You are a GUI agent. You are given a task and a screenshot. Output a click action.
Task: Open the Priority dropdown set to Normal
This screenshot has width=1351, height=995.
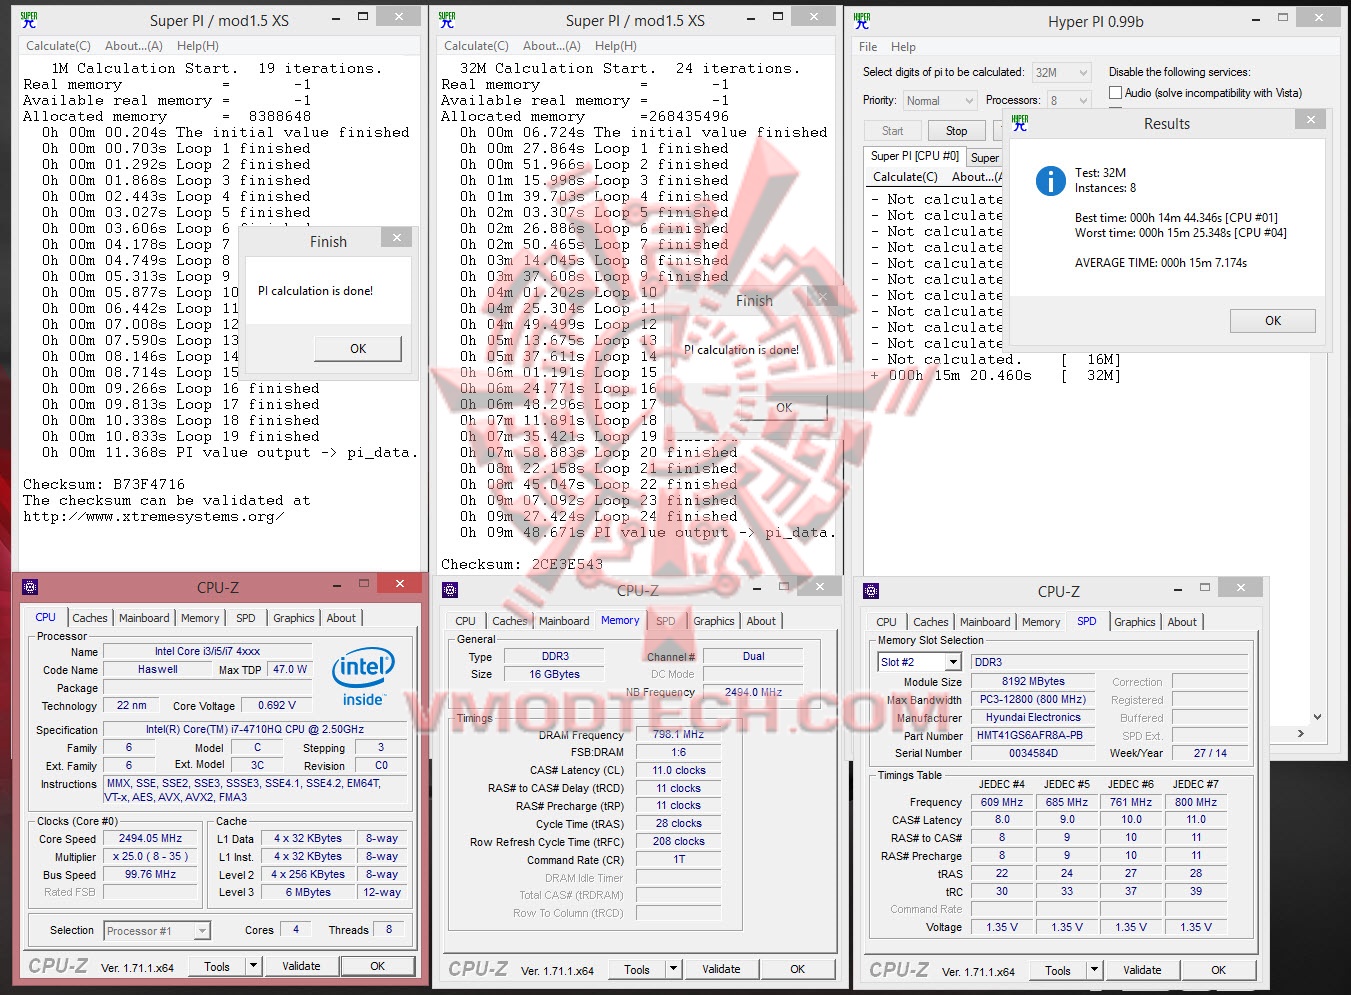[939, 100]
